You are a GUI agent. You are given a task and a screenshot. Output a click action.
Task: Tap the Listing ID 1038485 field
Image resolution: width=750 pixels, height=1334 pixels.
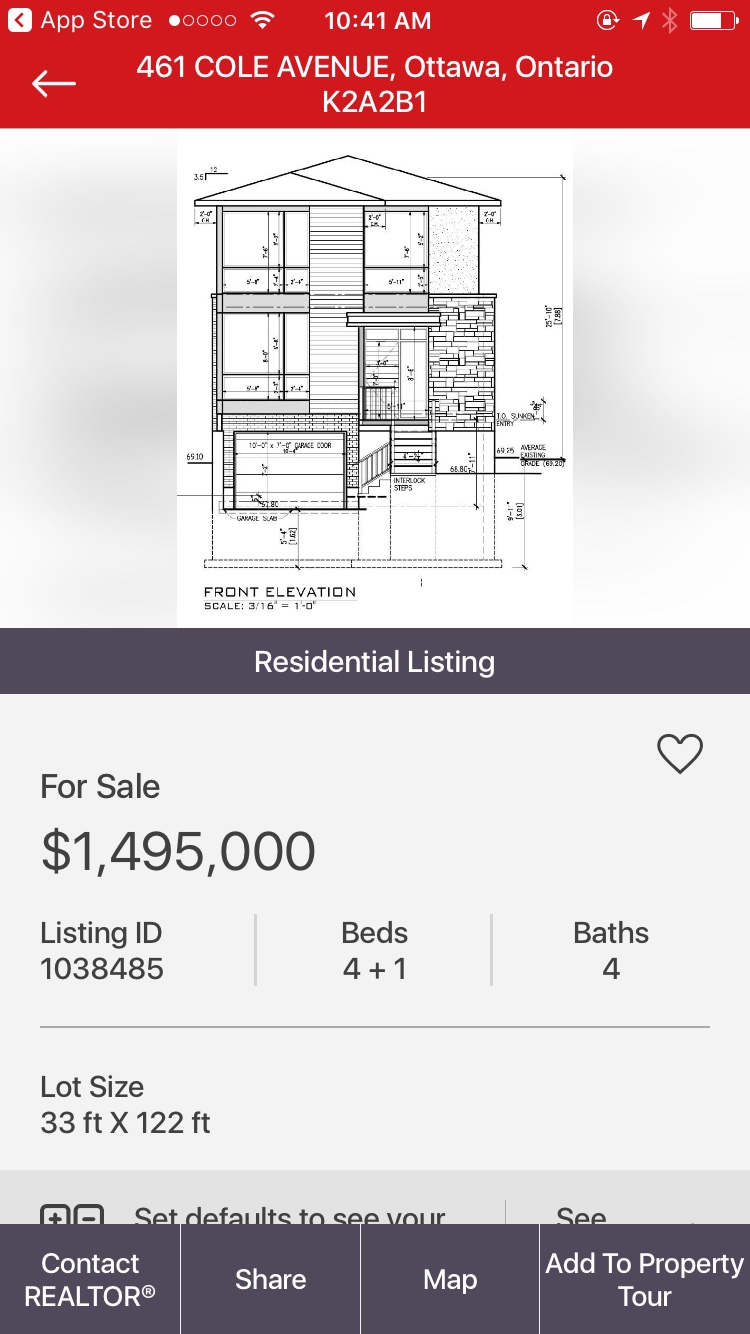coord(102,950)
